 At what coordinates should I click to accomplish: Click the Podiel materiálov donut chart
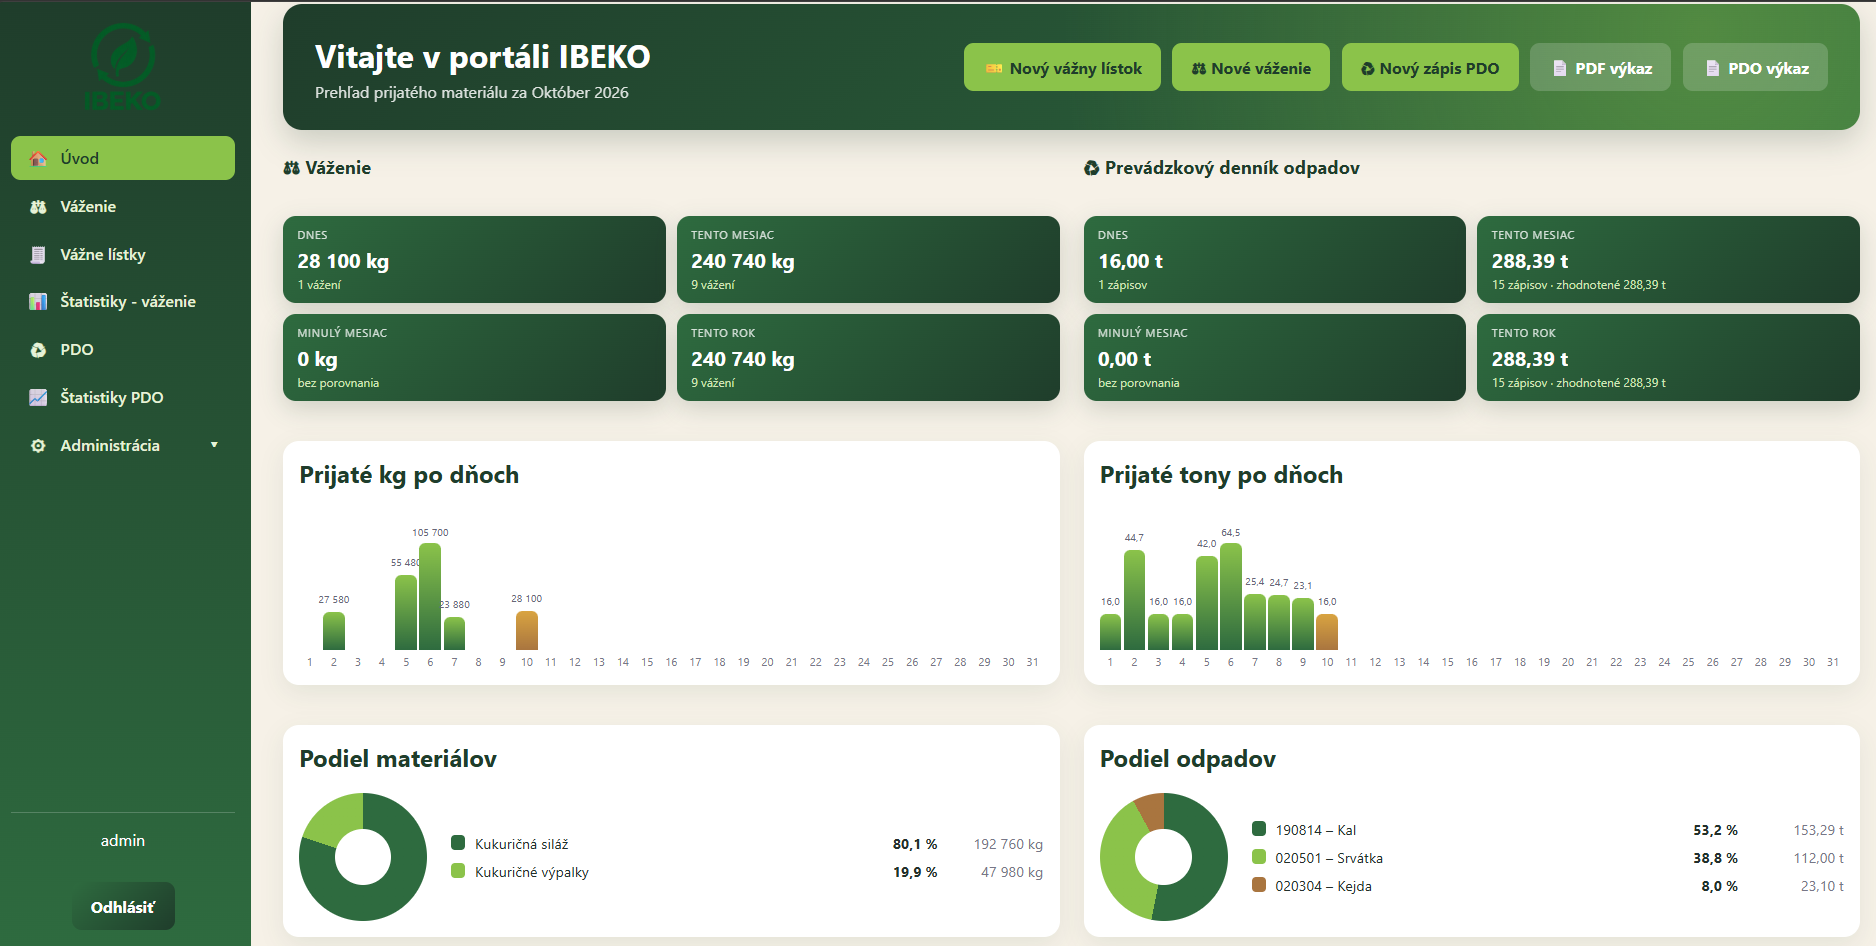pos(363,857)
